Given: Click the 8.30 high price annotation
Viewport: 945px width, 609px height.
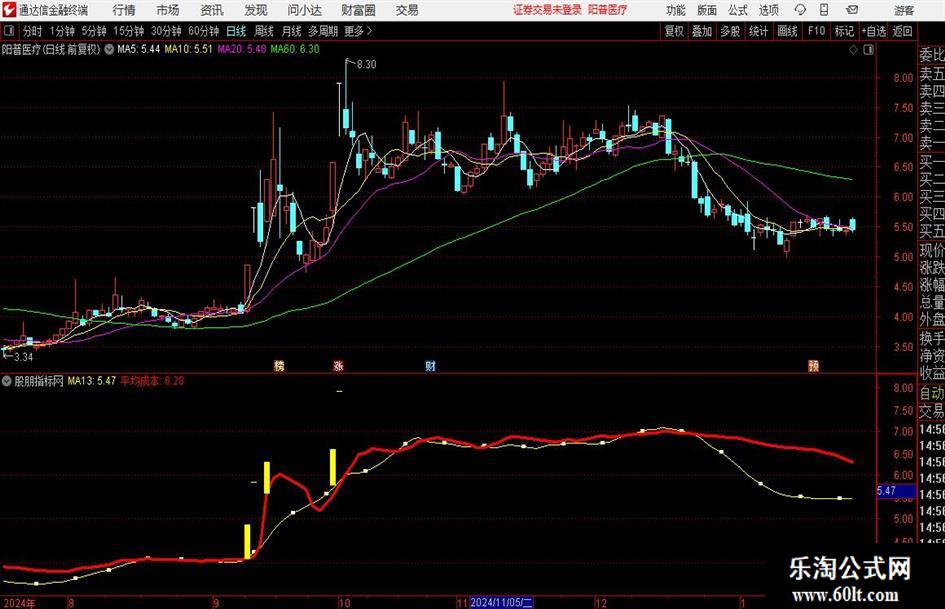Looking at the screenshot, I should 366,65.
